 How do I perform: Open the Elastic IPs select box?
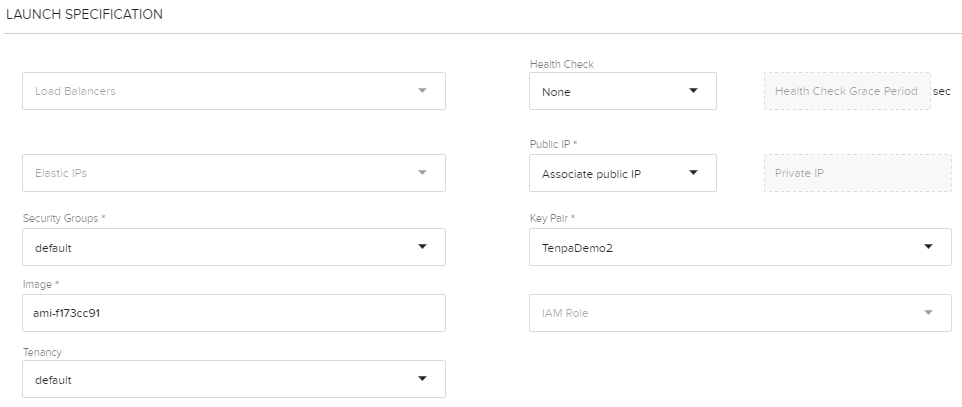click(x=220, y=173)
